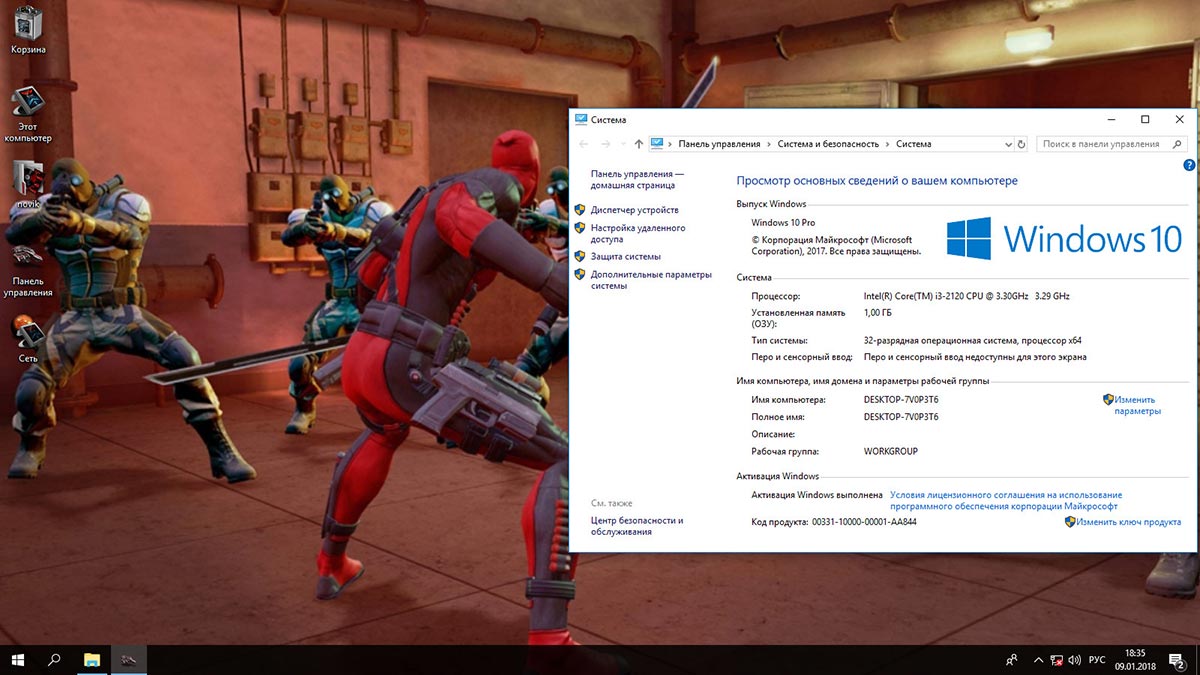Select the Активация Windows выполнена text
Image resolution: width=1200 pixels, height=675 pixels.
(817, 494)
